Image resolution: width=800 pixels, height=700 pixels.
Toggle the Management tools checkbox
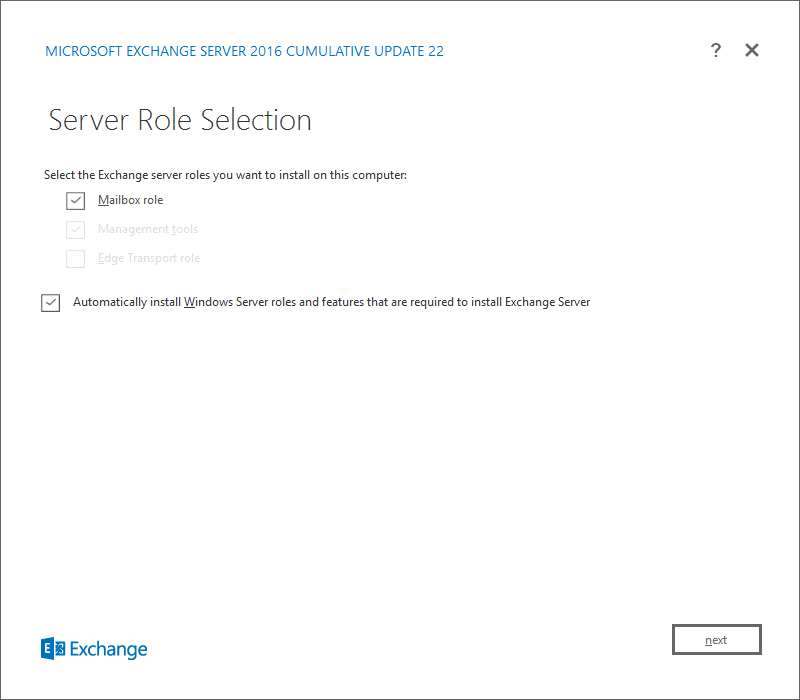point(76,230)
